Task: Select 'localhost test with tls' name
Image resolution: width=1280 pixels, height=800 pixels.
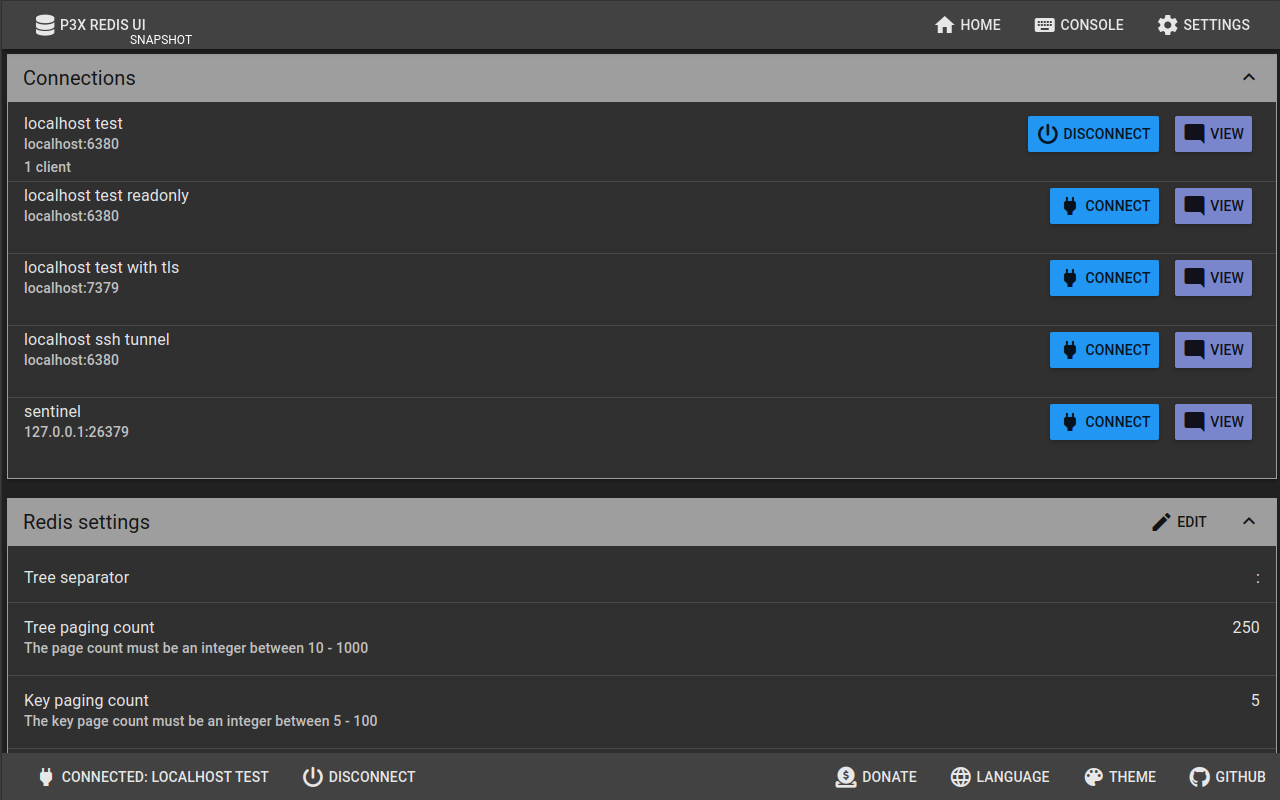Action: tap(101, 268)
